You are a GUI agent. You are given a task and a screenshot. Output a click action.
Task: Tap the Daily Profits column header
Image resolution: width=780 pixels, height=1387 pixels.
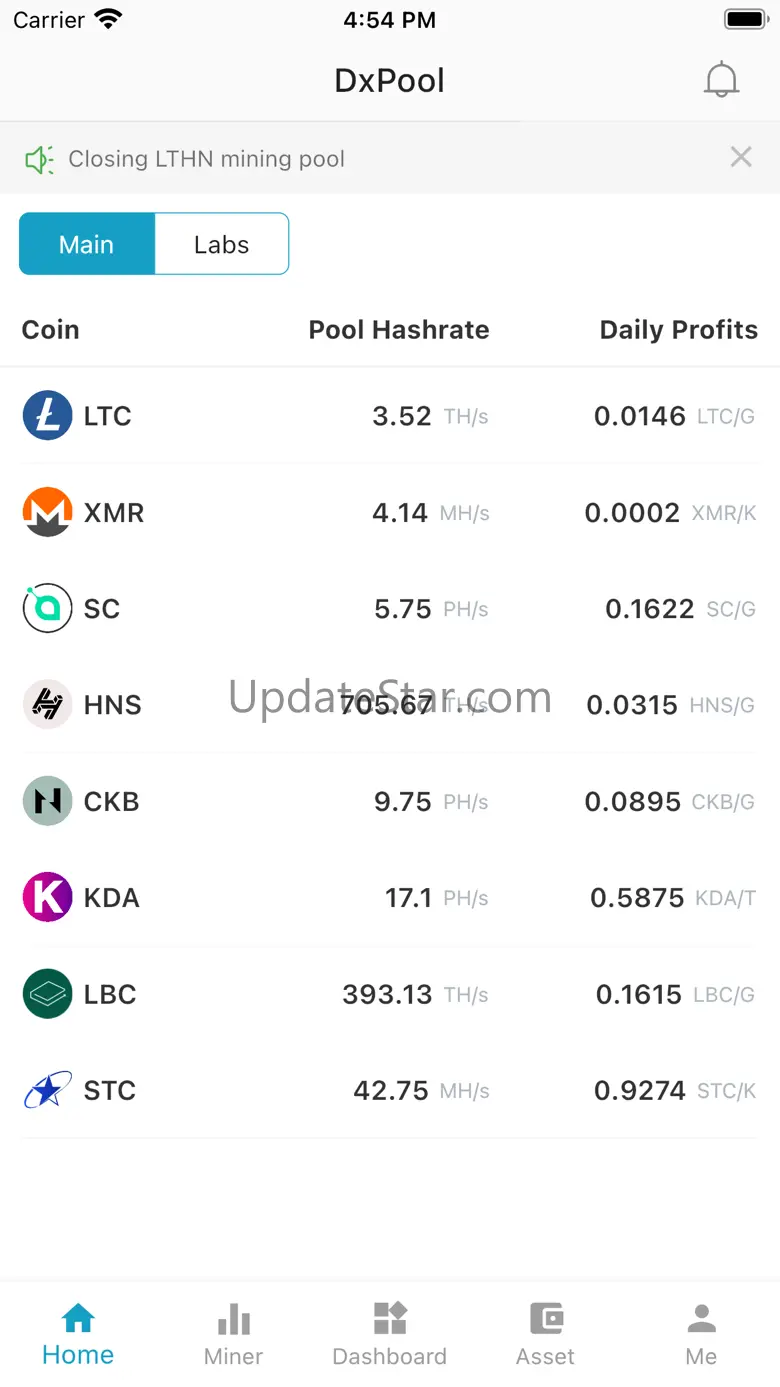pyautogui.click(x=678, y=330)
